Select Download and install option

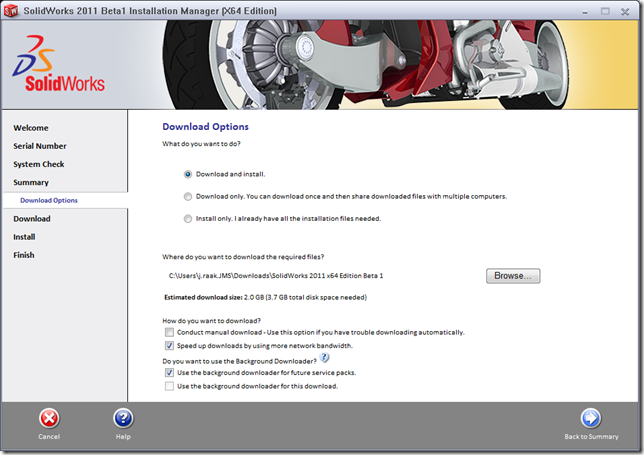[188, 175]
